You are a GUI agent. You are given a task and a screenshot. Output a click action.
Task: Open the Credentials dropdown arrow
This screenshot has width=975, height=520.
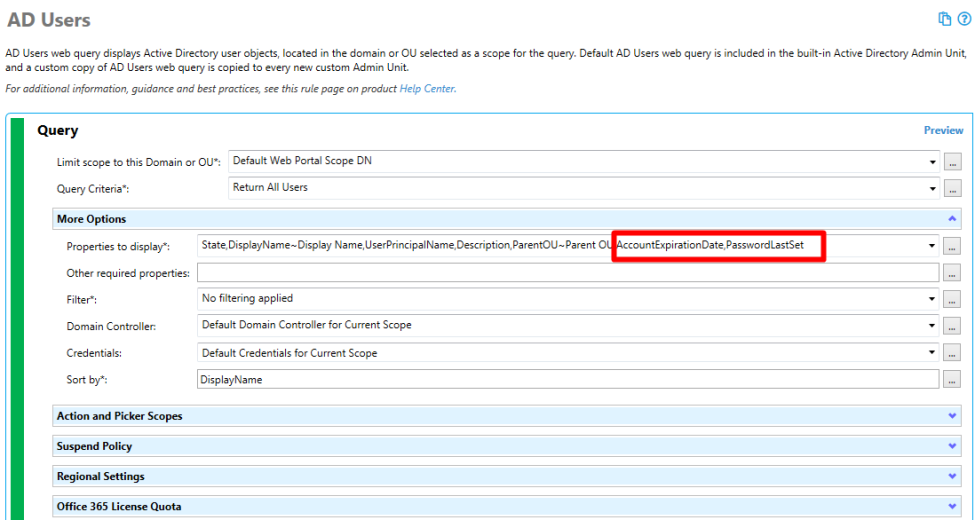click(x=932, y=352)
